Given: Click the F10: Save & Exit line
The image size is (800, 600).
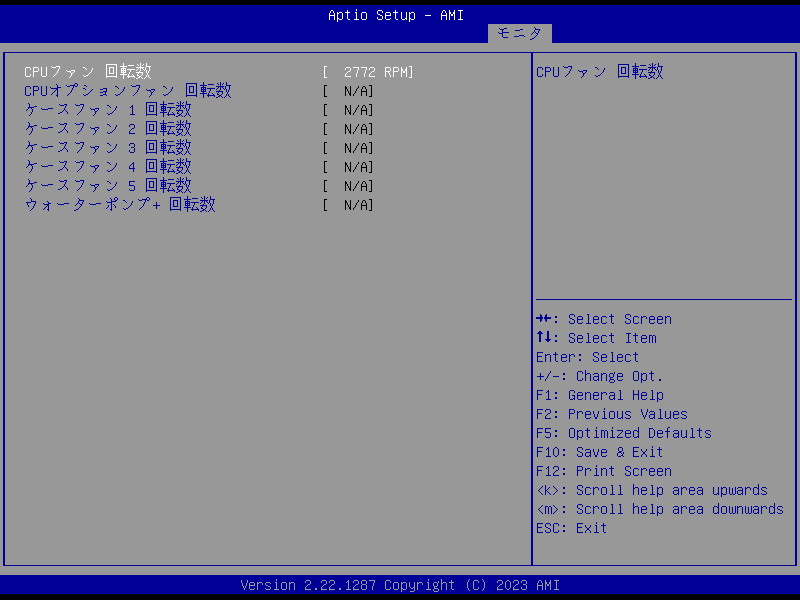Looking at the screenshot, I should tap(599, 452).
